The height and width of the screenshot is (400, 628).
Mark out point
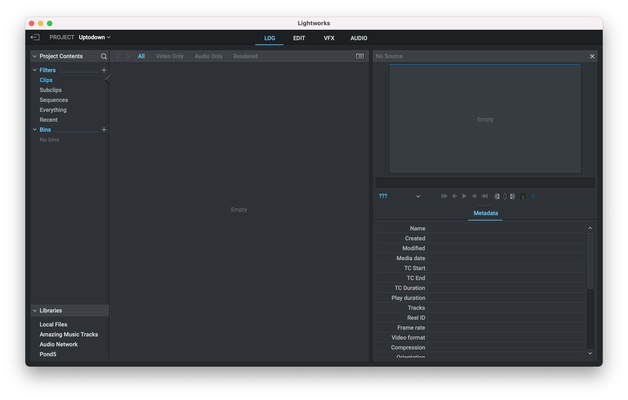pyautogui.click(x=512, y=196)
